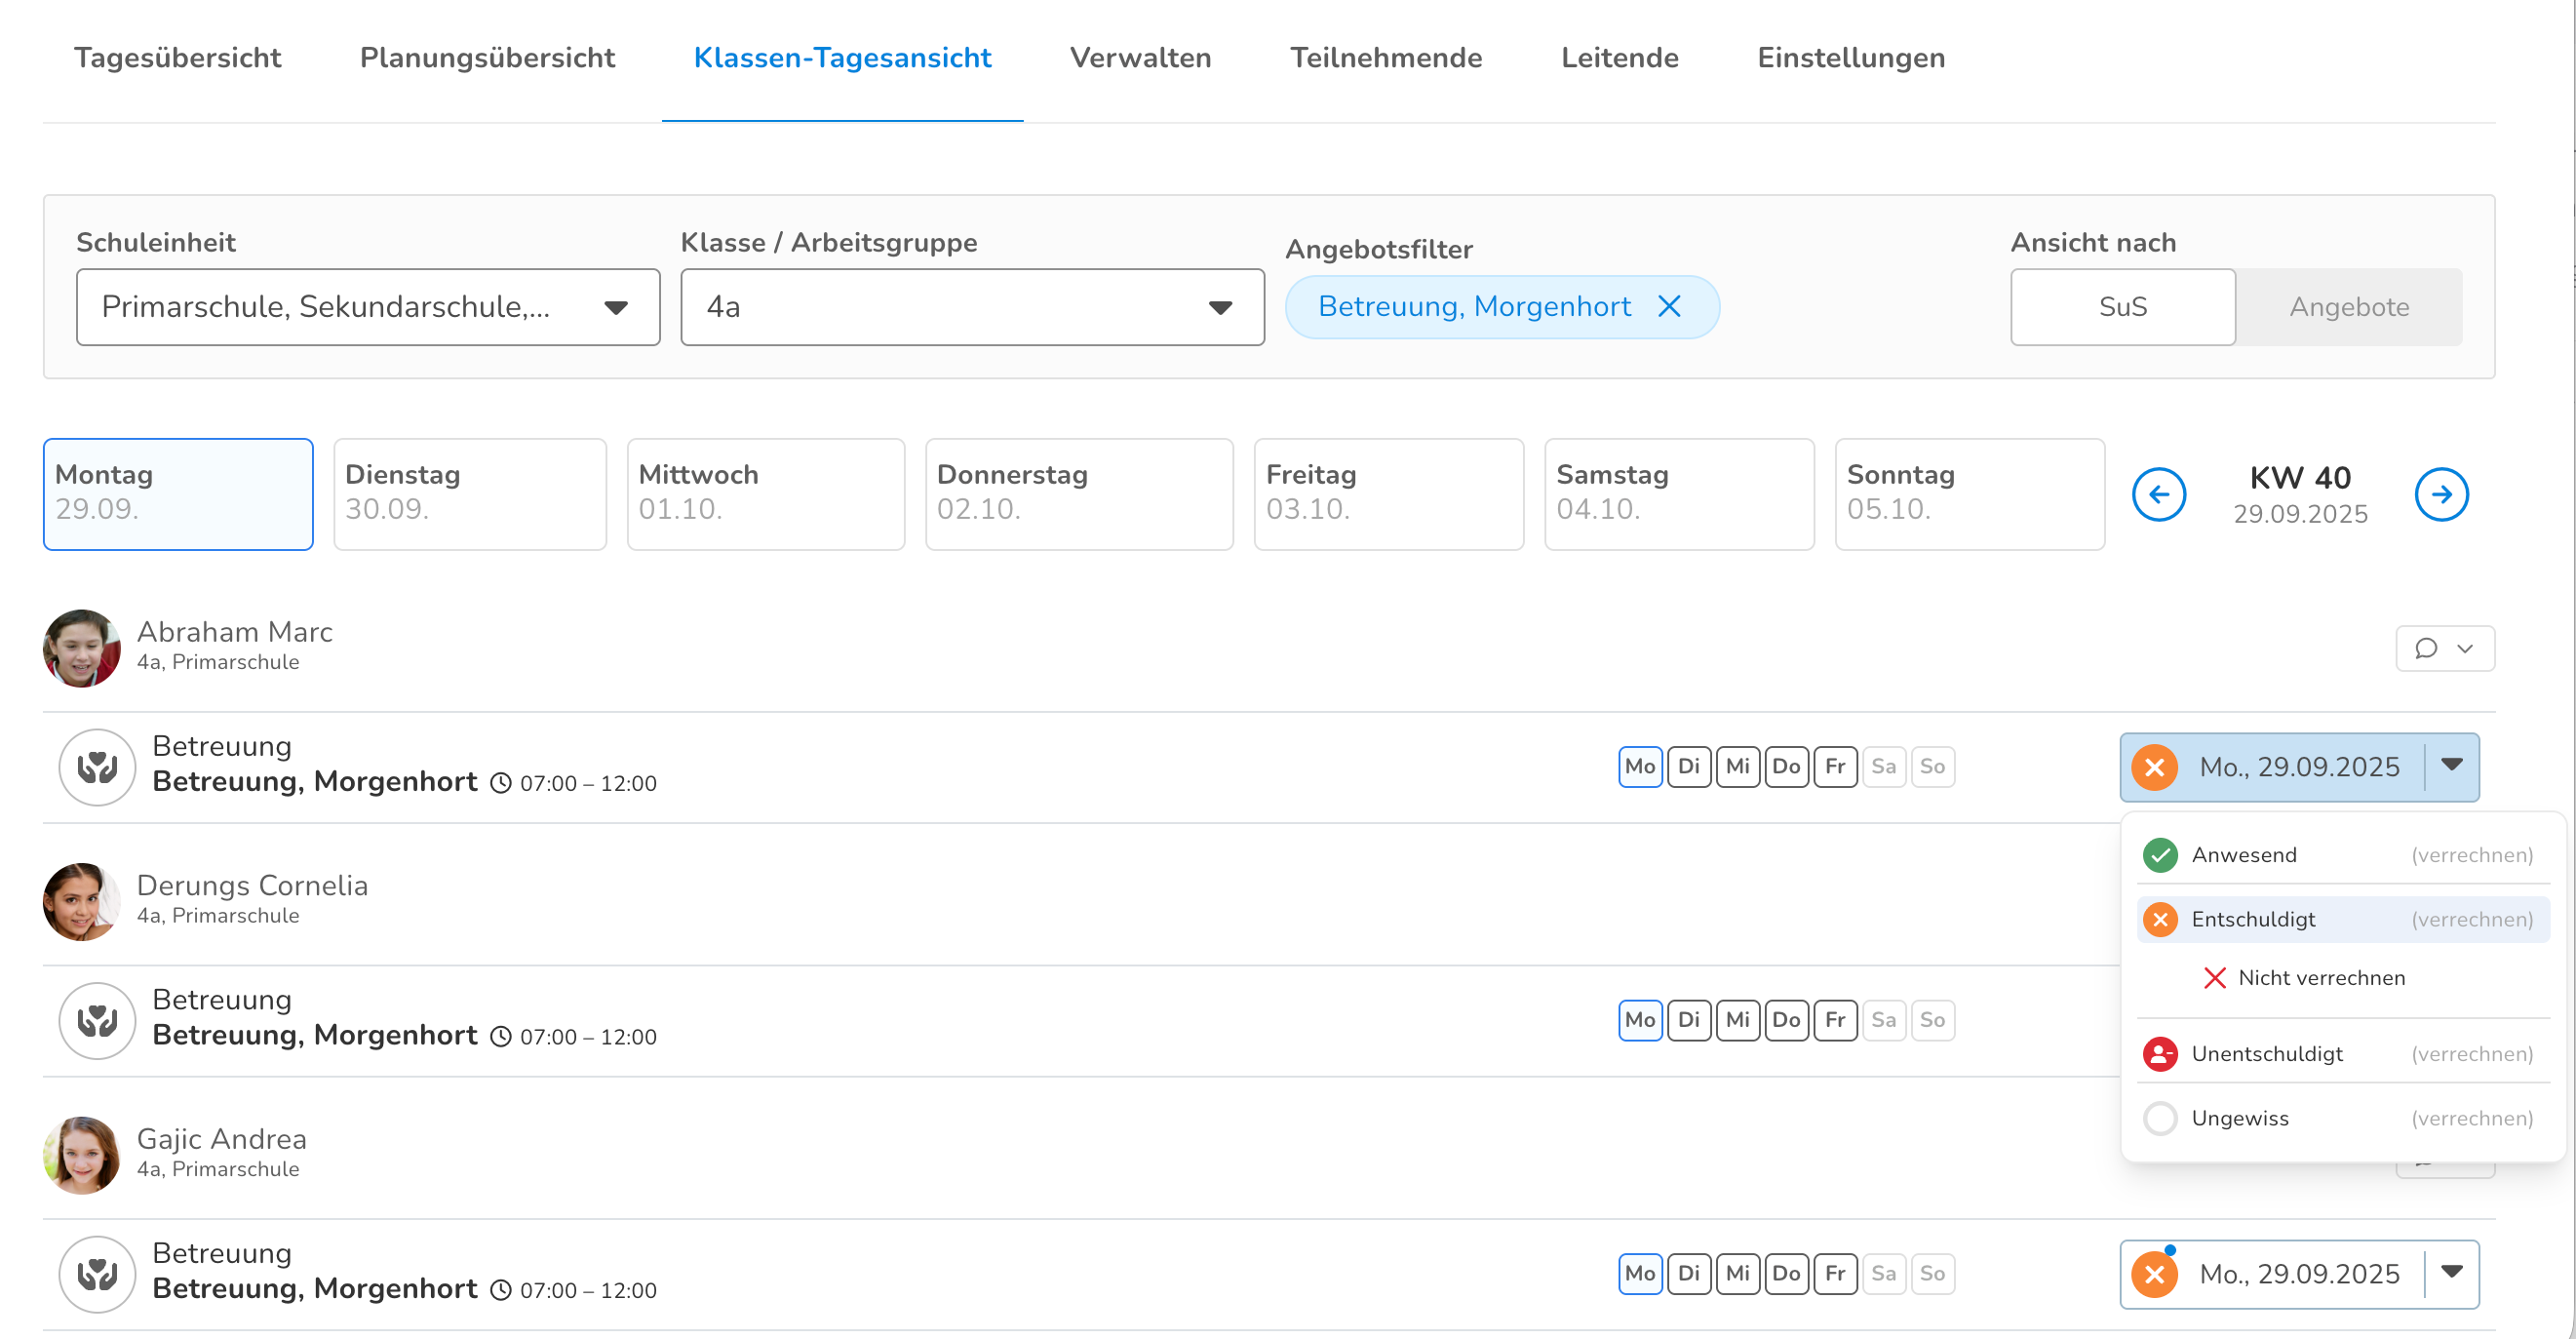Click the Betreuung hands icon for Abraham Marc
2576x1339 pixels.
[x=97, y=767]
